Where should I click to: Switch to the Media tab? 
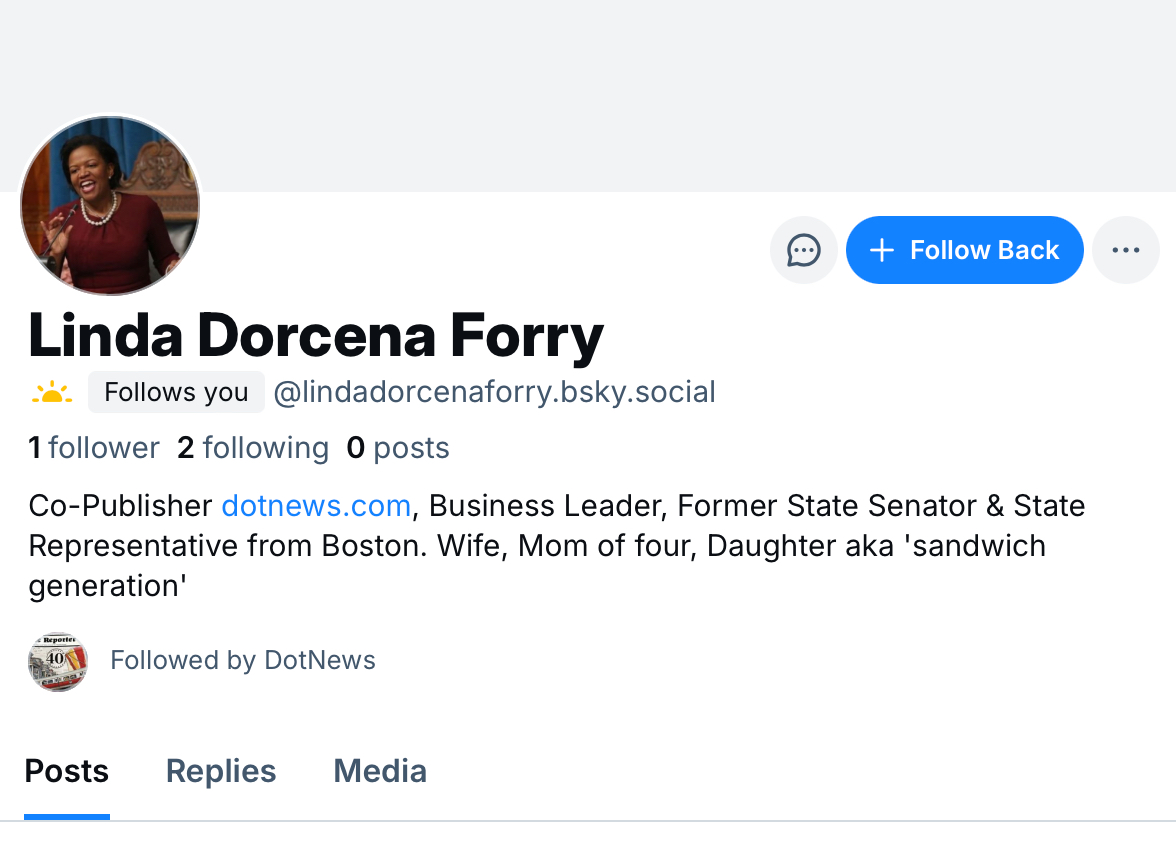[380, 772]
